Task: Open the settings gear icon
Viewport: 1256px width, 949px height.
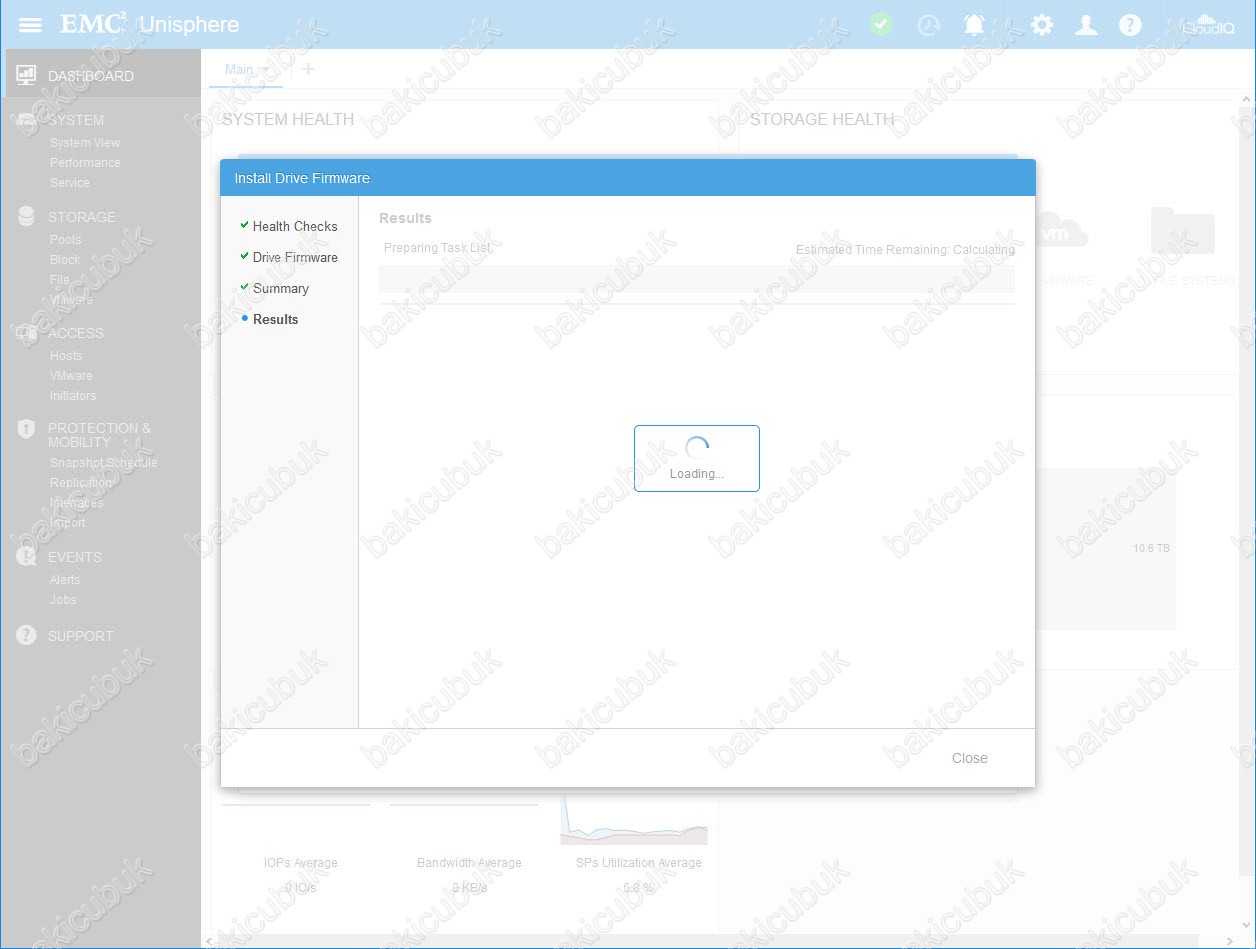Action: coord(1042,25)
